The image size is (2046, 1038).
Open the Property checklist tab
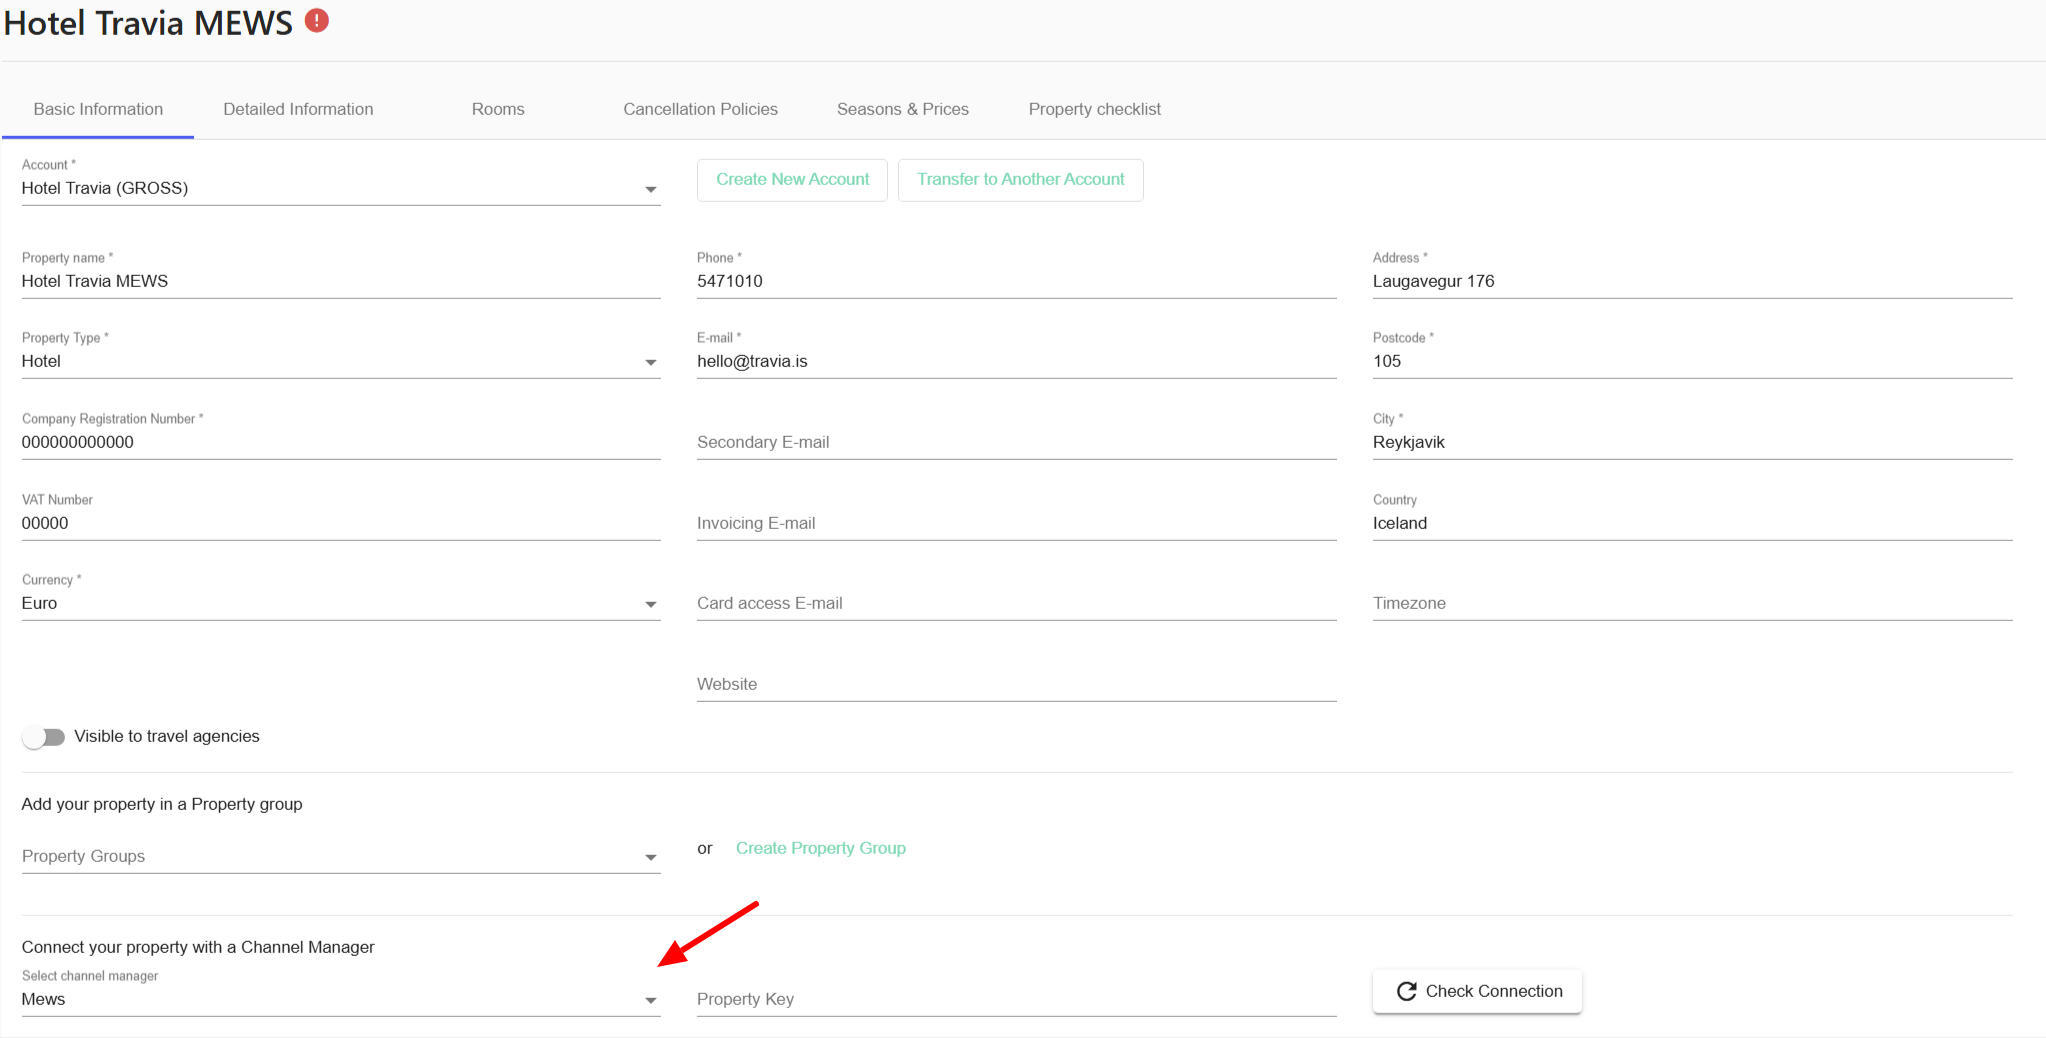(1095, 109)
